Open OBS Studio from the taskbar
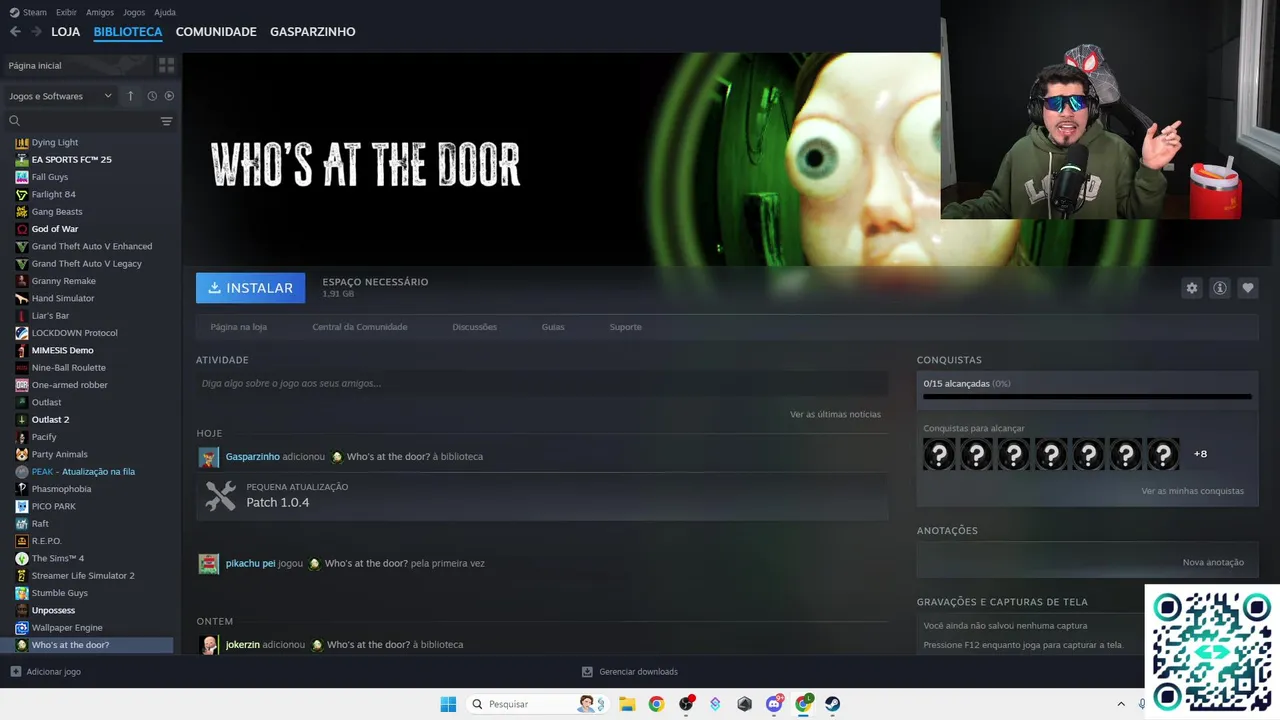Viewport: 1280px width, 720px height. click(x=686, y=704)
